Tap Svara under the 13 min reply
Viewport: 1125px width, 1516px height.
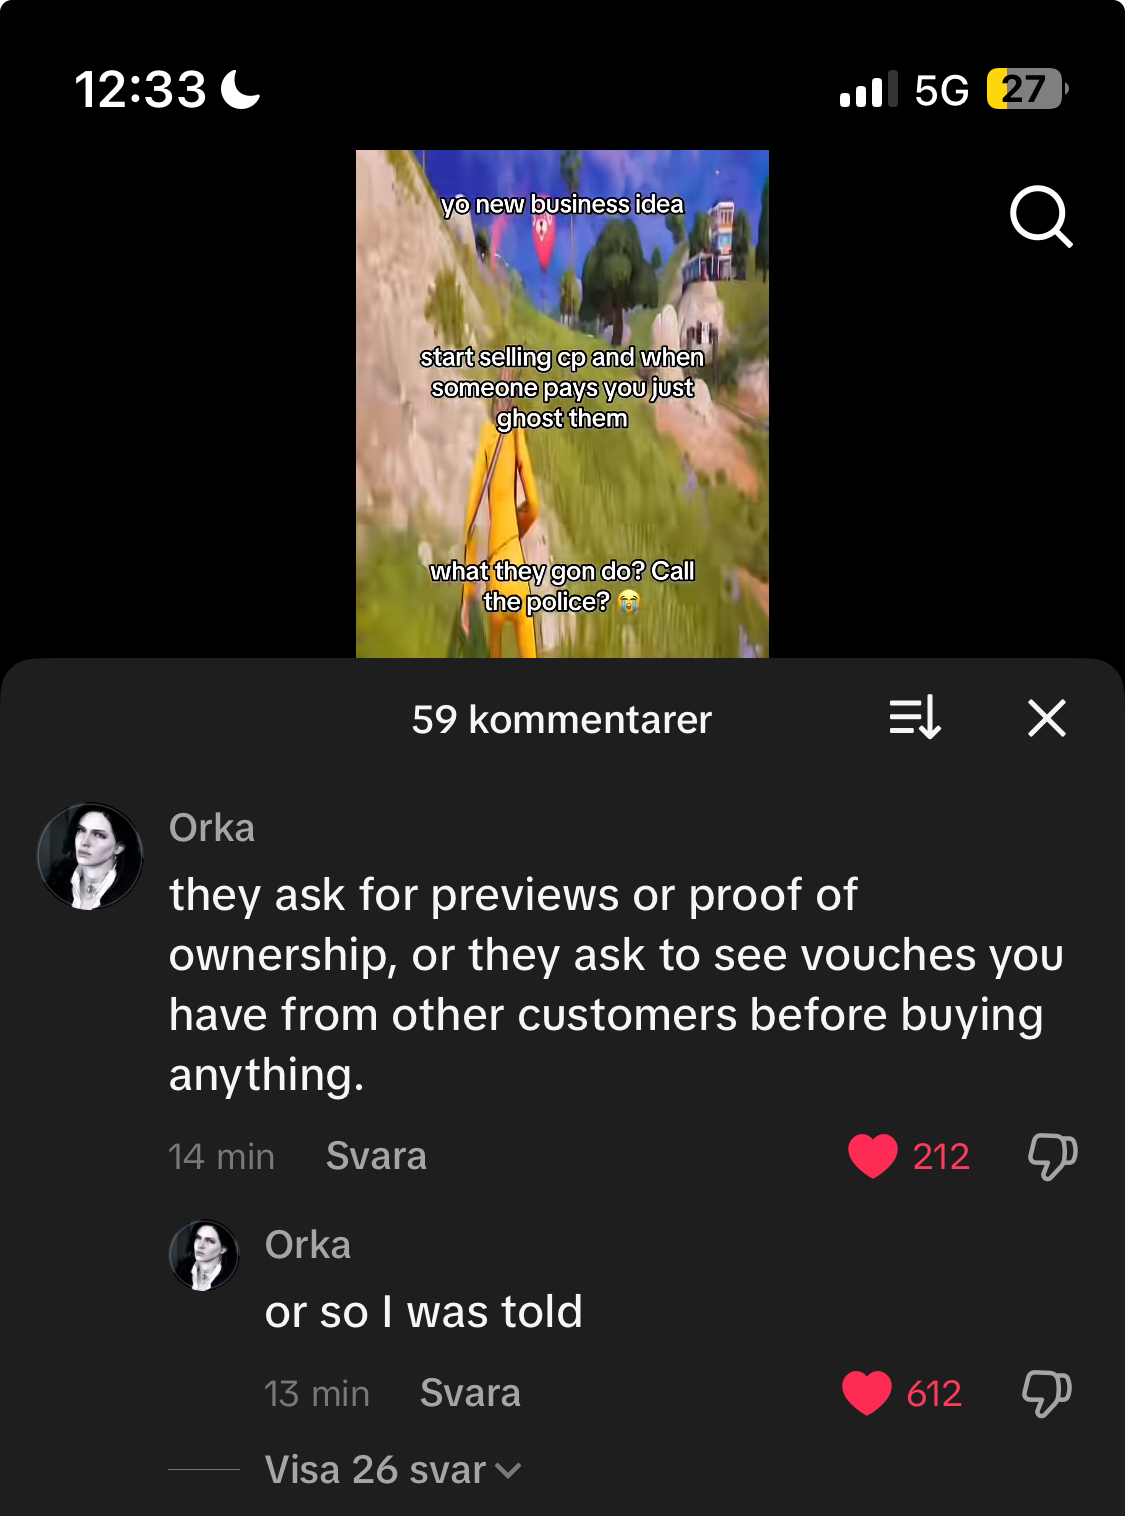pyautogui.click(x=470, y=1393)
